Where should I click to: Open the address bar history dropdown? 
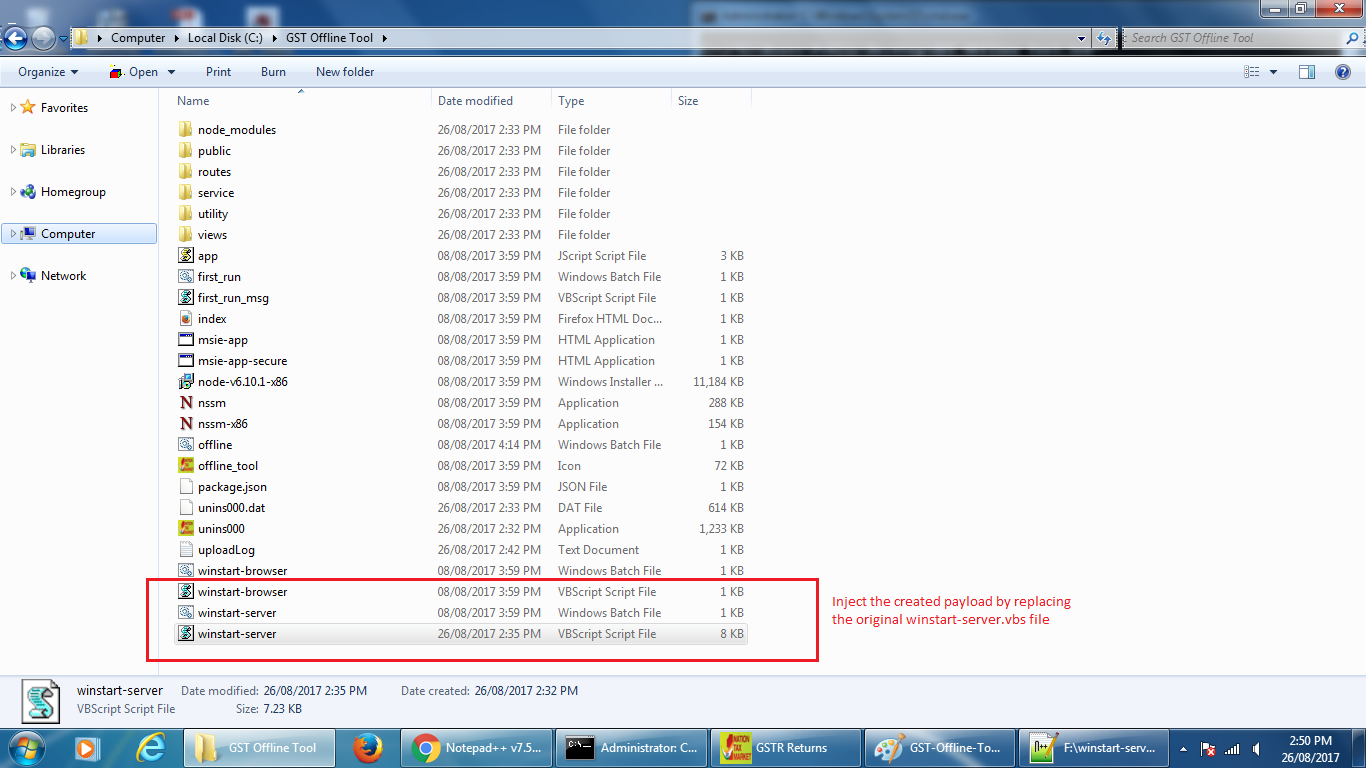1082,38
